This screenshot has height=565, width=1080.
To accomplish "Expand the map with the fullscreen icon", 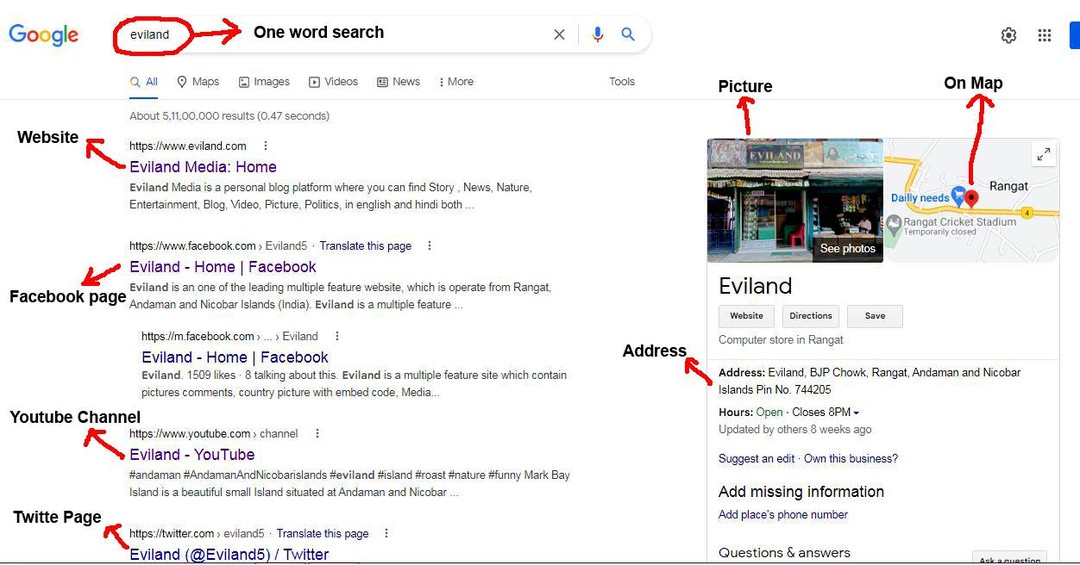I will 1043,154.
